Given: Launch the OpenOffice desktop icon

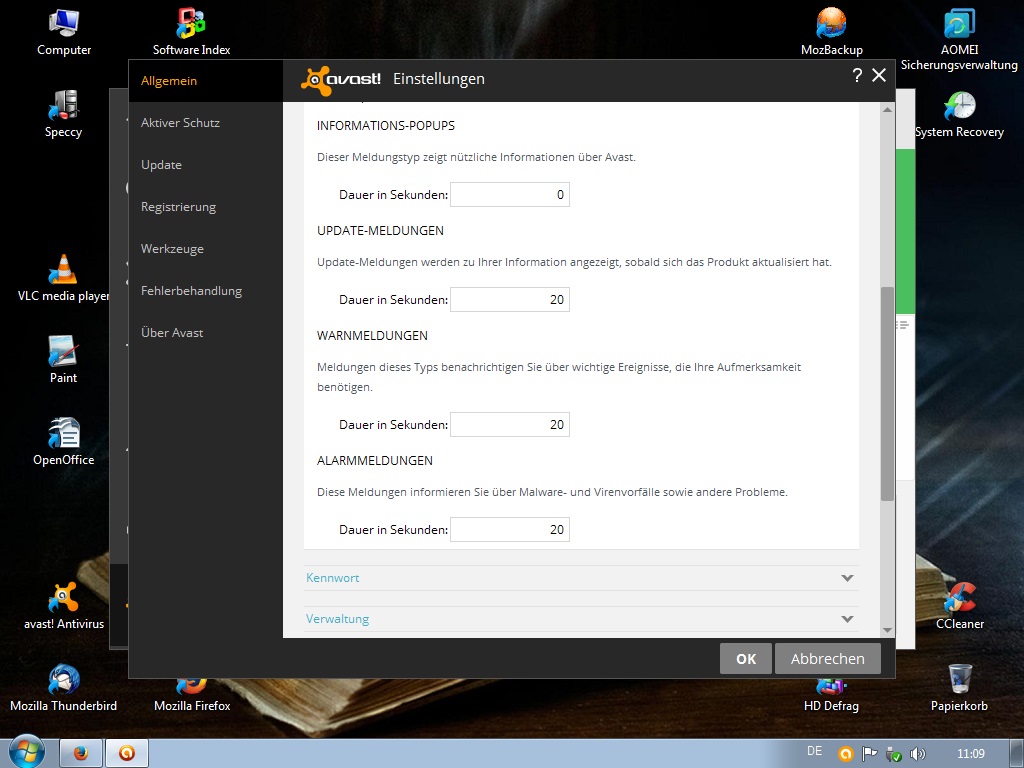Looking at the screenshot, I should pyautogui.click(x=63, y=441).
